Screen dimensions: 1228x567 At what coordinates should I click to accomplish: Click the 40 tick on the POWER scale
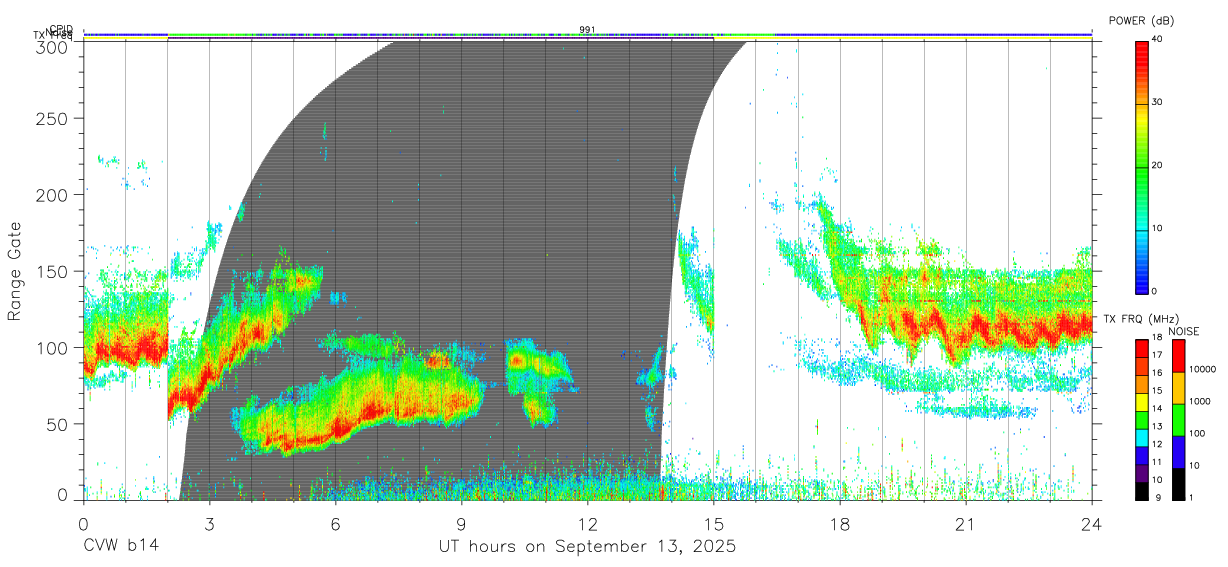pos(1156,40)
